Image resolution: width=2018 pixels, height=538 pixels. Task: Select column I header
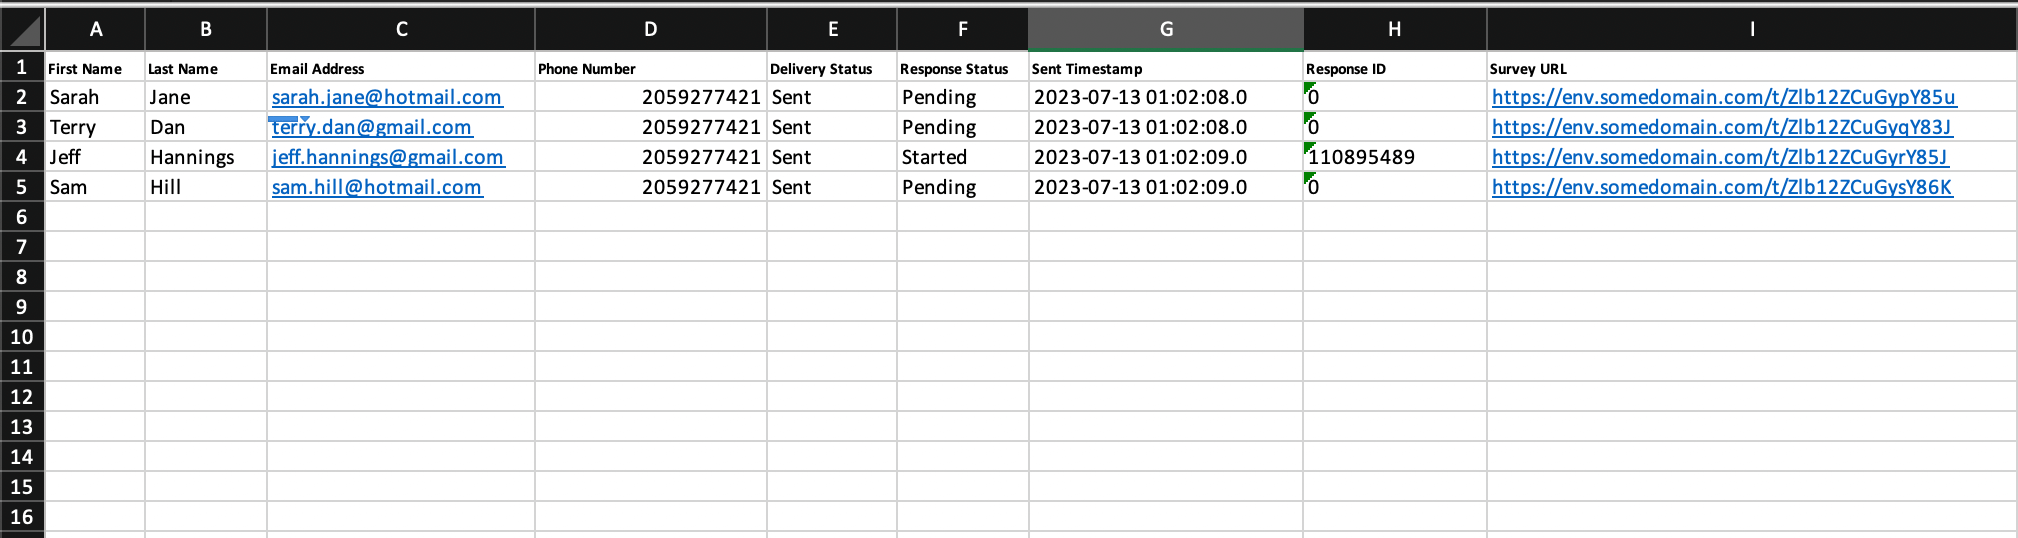(x=1751, y=30)
